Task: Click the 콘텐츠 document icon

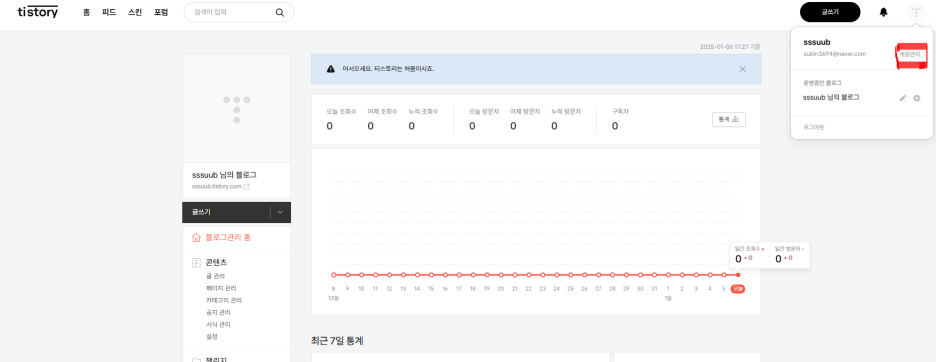Action: (196, 263)
